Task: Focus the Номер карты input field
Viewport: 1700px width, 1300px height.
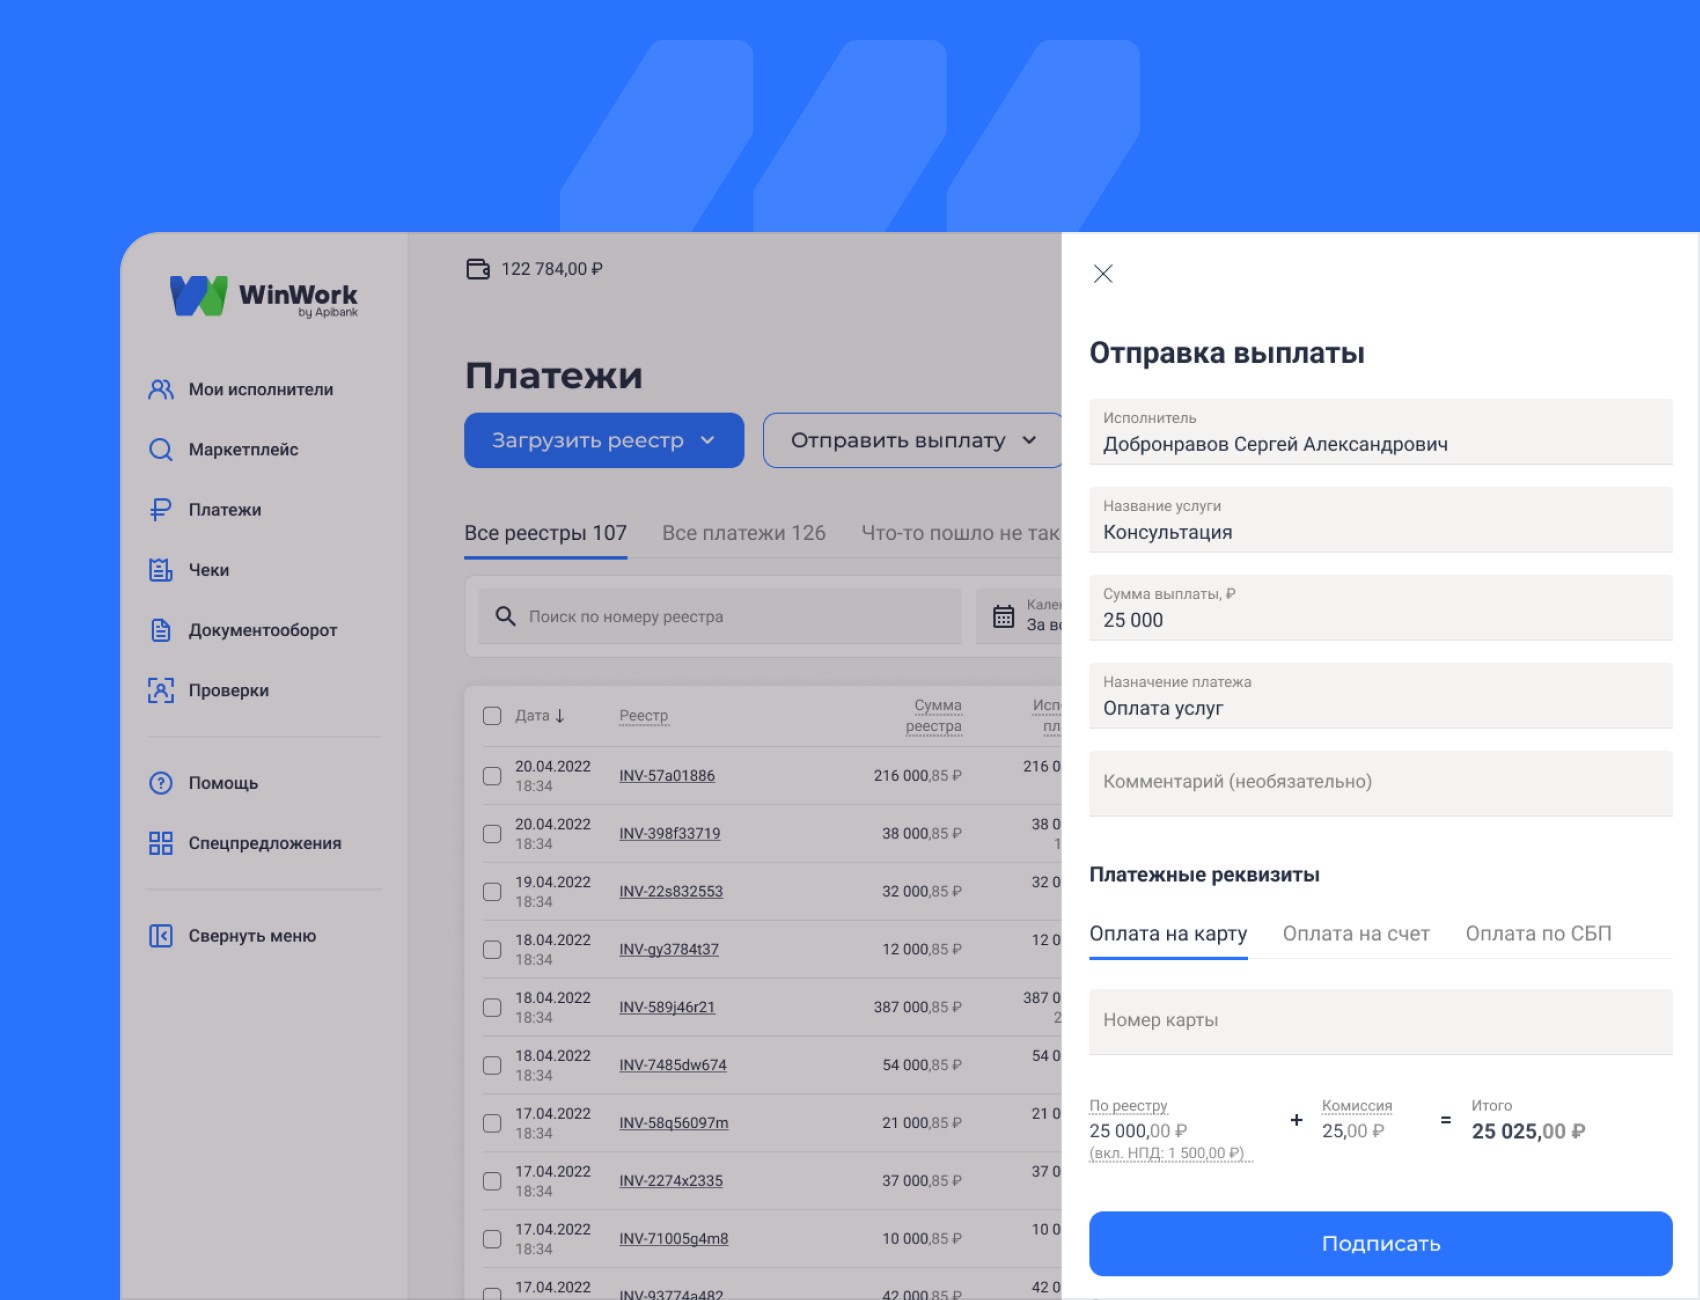Action: click(x=1380, y=1021)
